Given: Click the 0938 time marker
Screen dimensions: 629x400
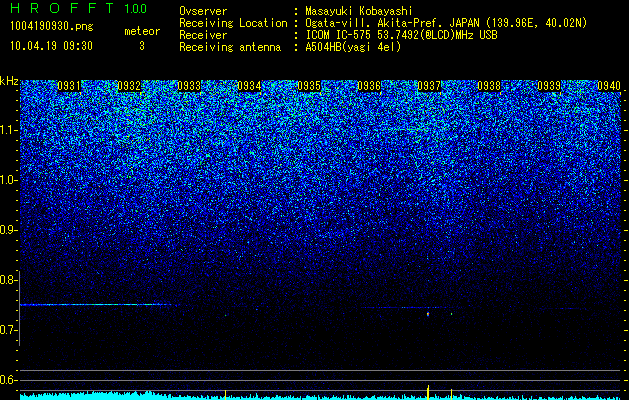Looking at the screenshot, I should click(x=489, y=86).
